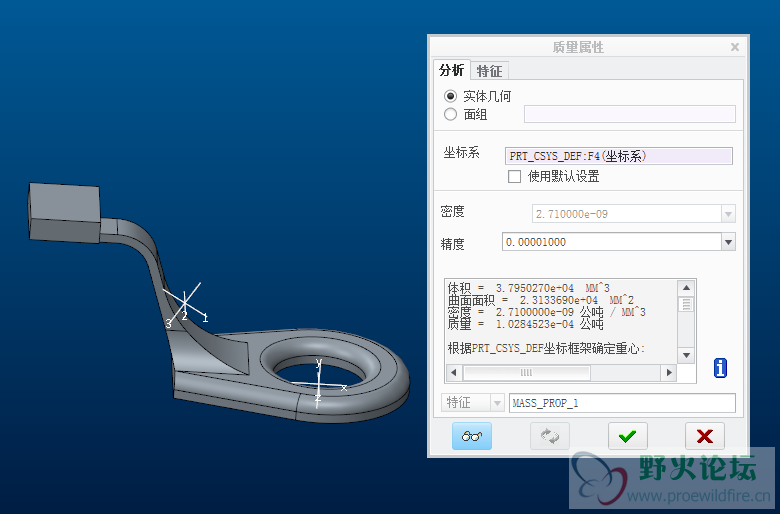Click the horizontal scrollbar thumb in results

[526, 372]
